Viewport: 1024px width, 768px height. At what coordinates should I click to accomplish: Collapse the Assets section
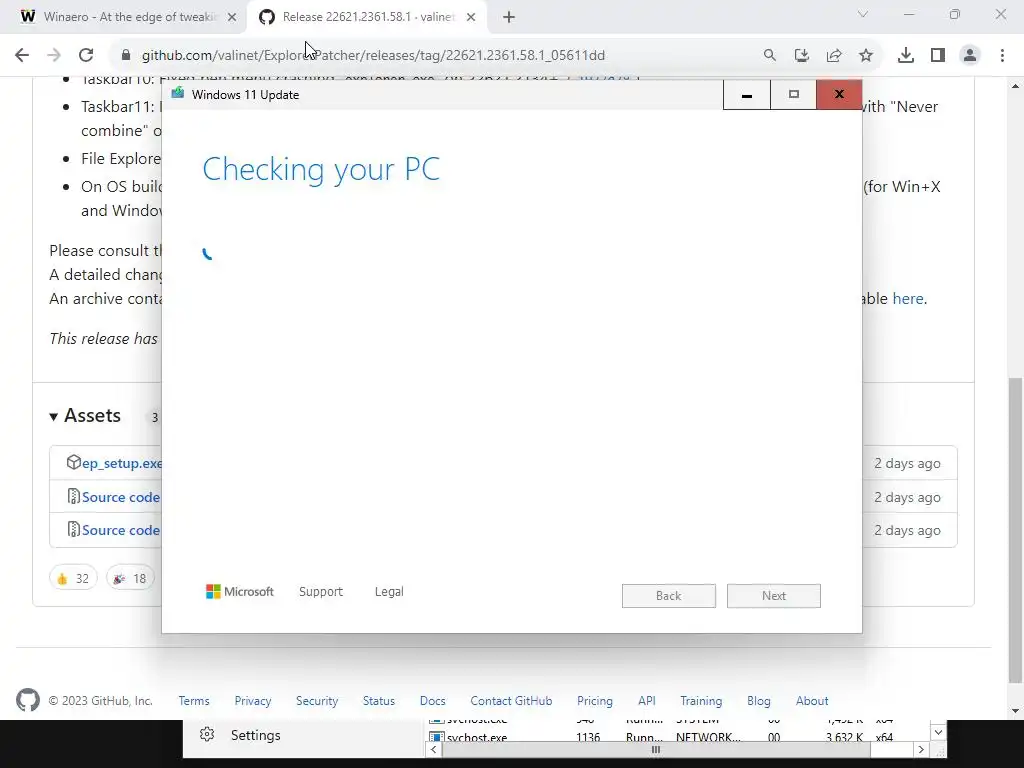85,416
